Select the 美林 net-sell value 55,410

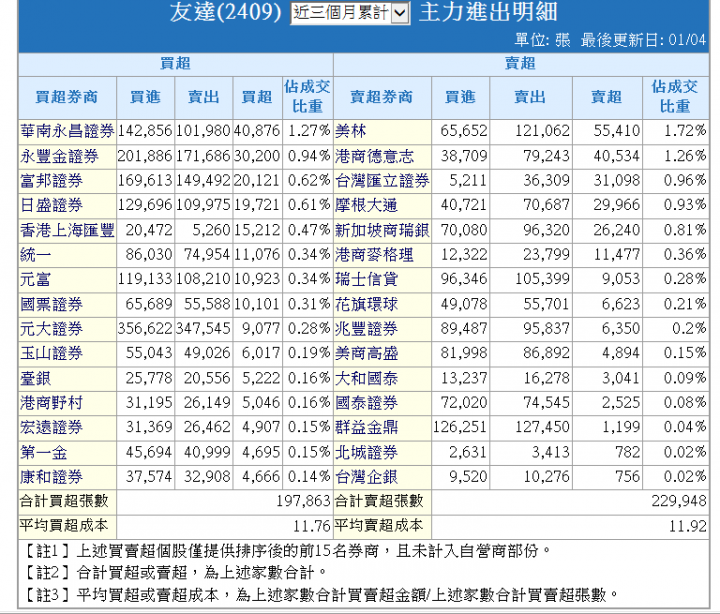click(x=617, y=131)
